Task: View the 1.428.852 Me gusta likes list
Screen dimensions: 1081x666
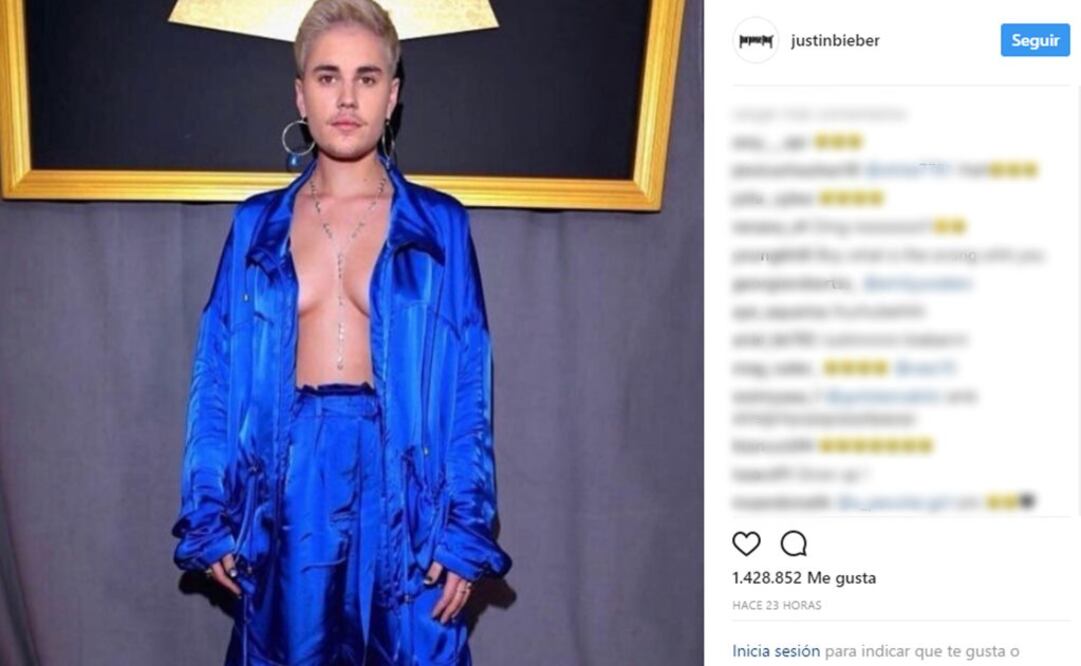Action: tap(804, 578)
